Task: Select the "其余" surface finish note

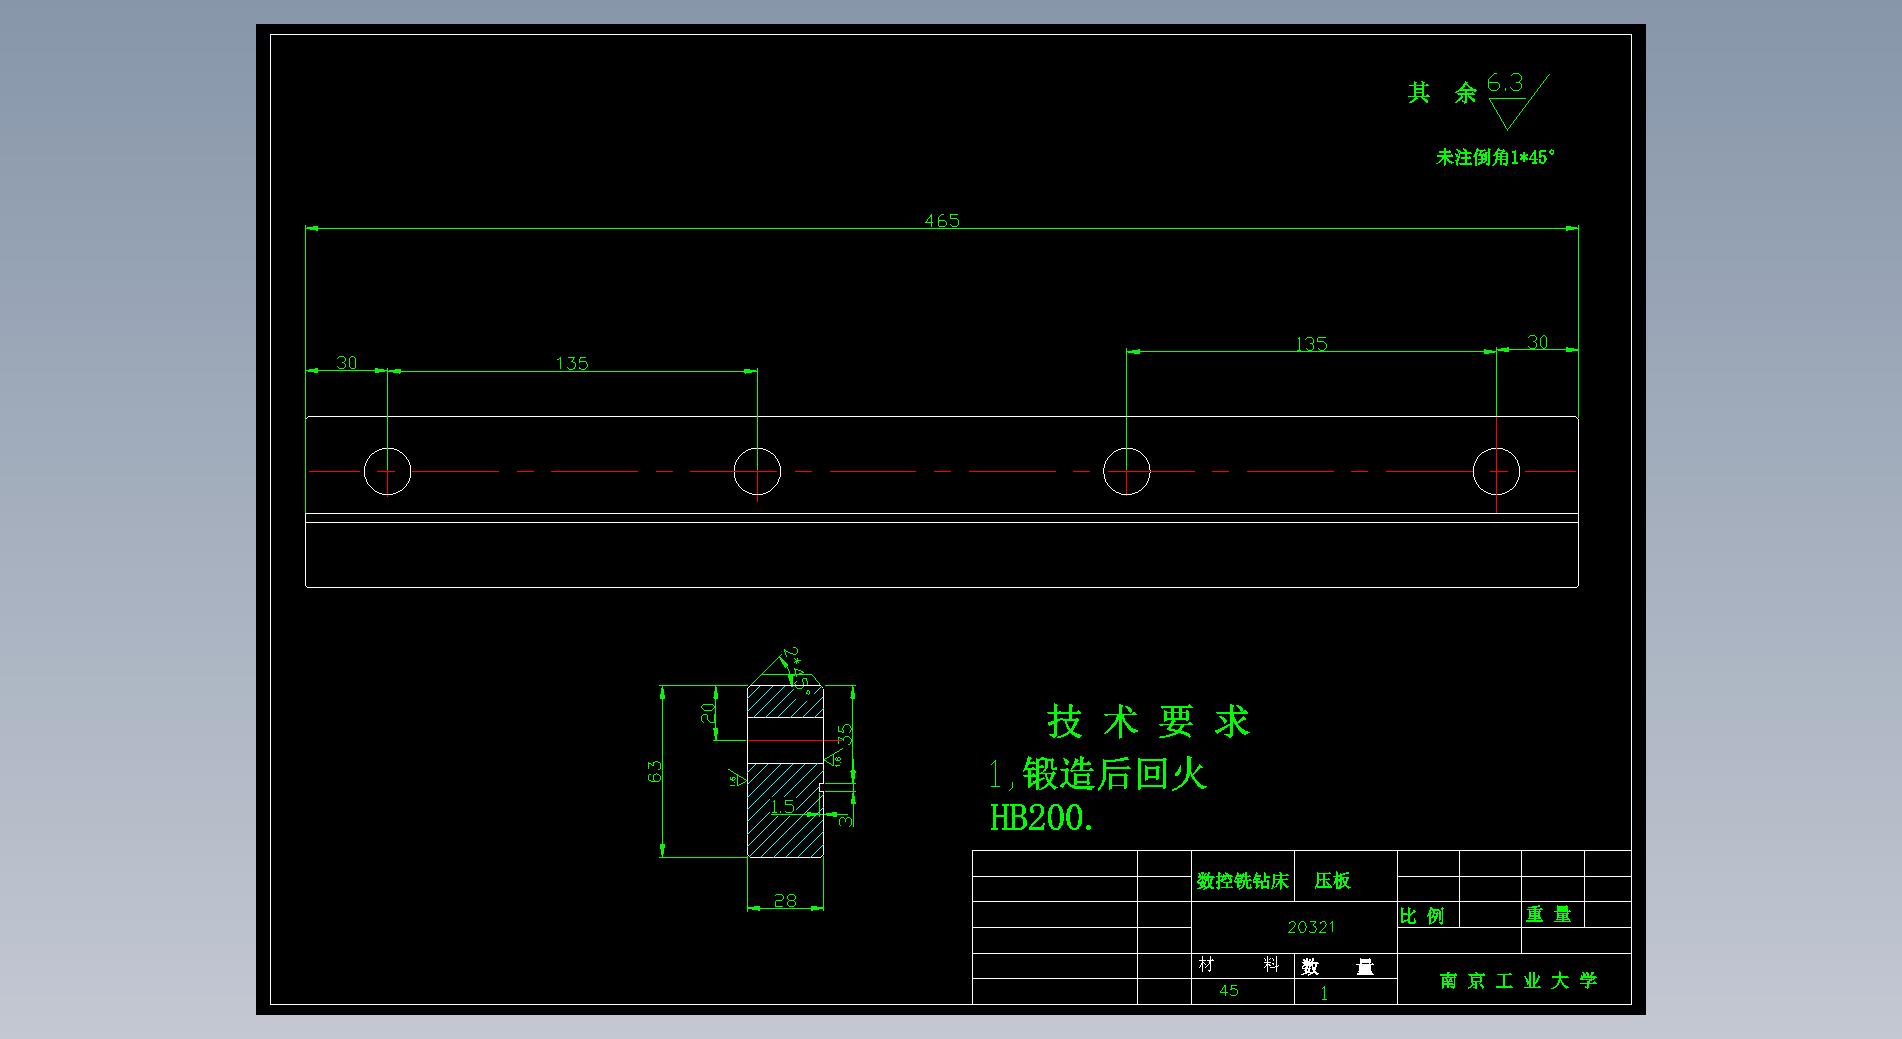Action: coord(1442,93)
